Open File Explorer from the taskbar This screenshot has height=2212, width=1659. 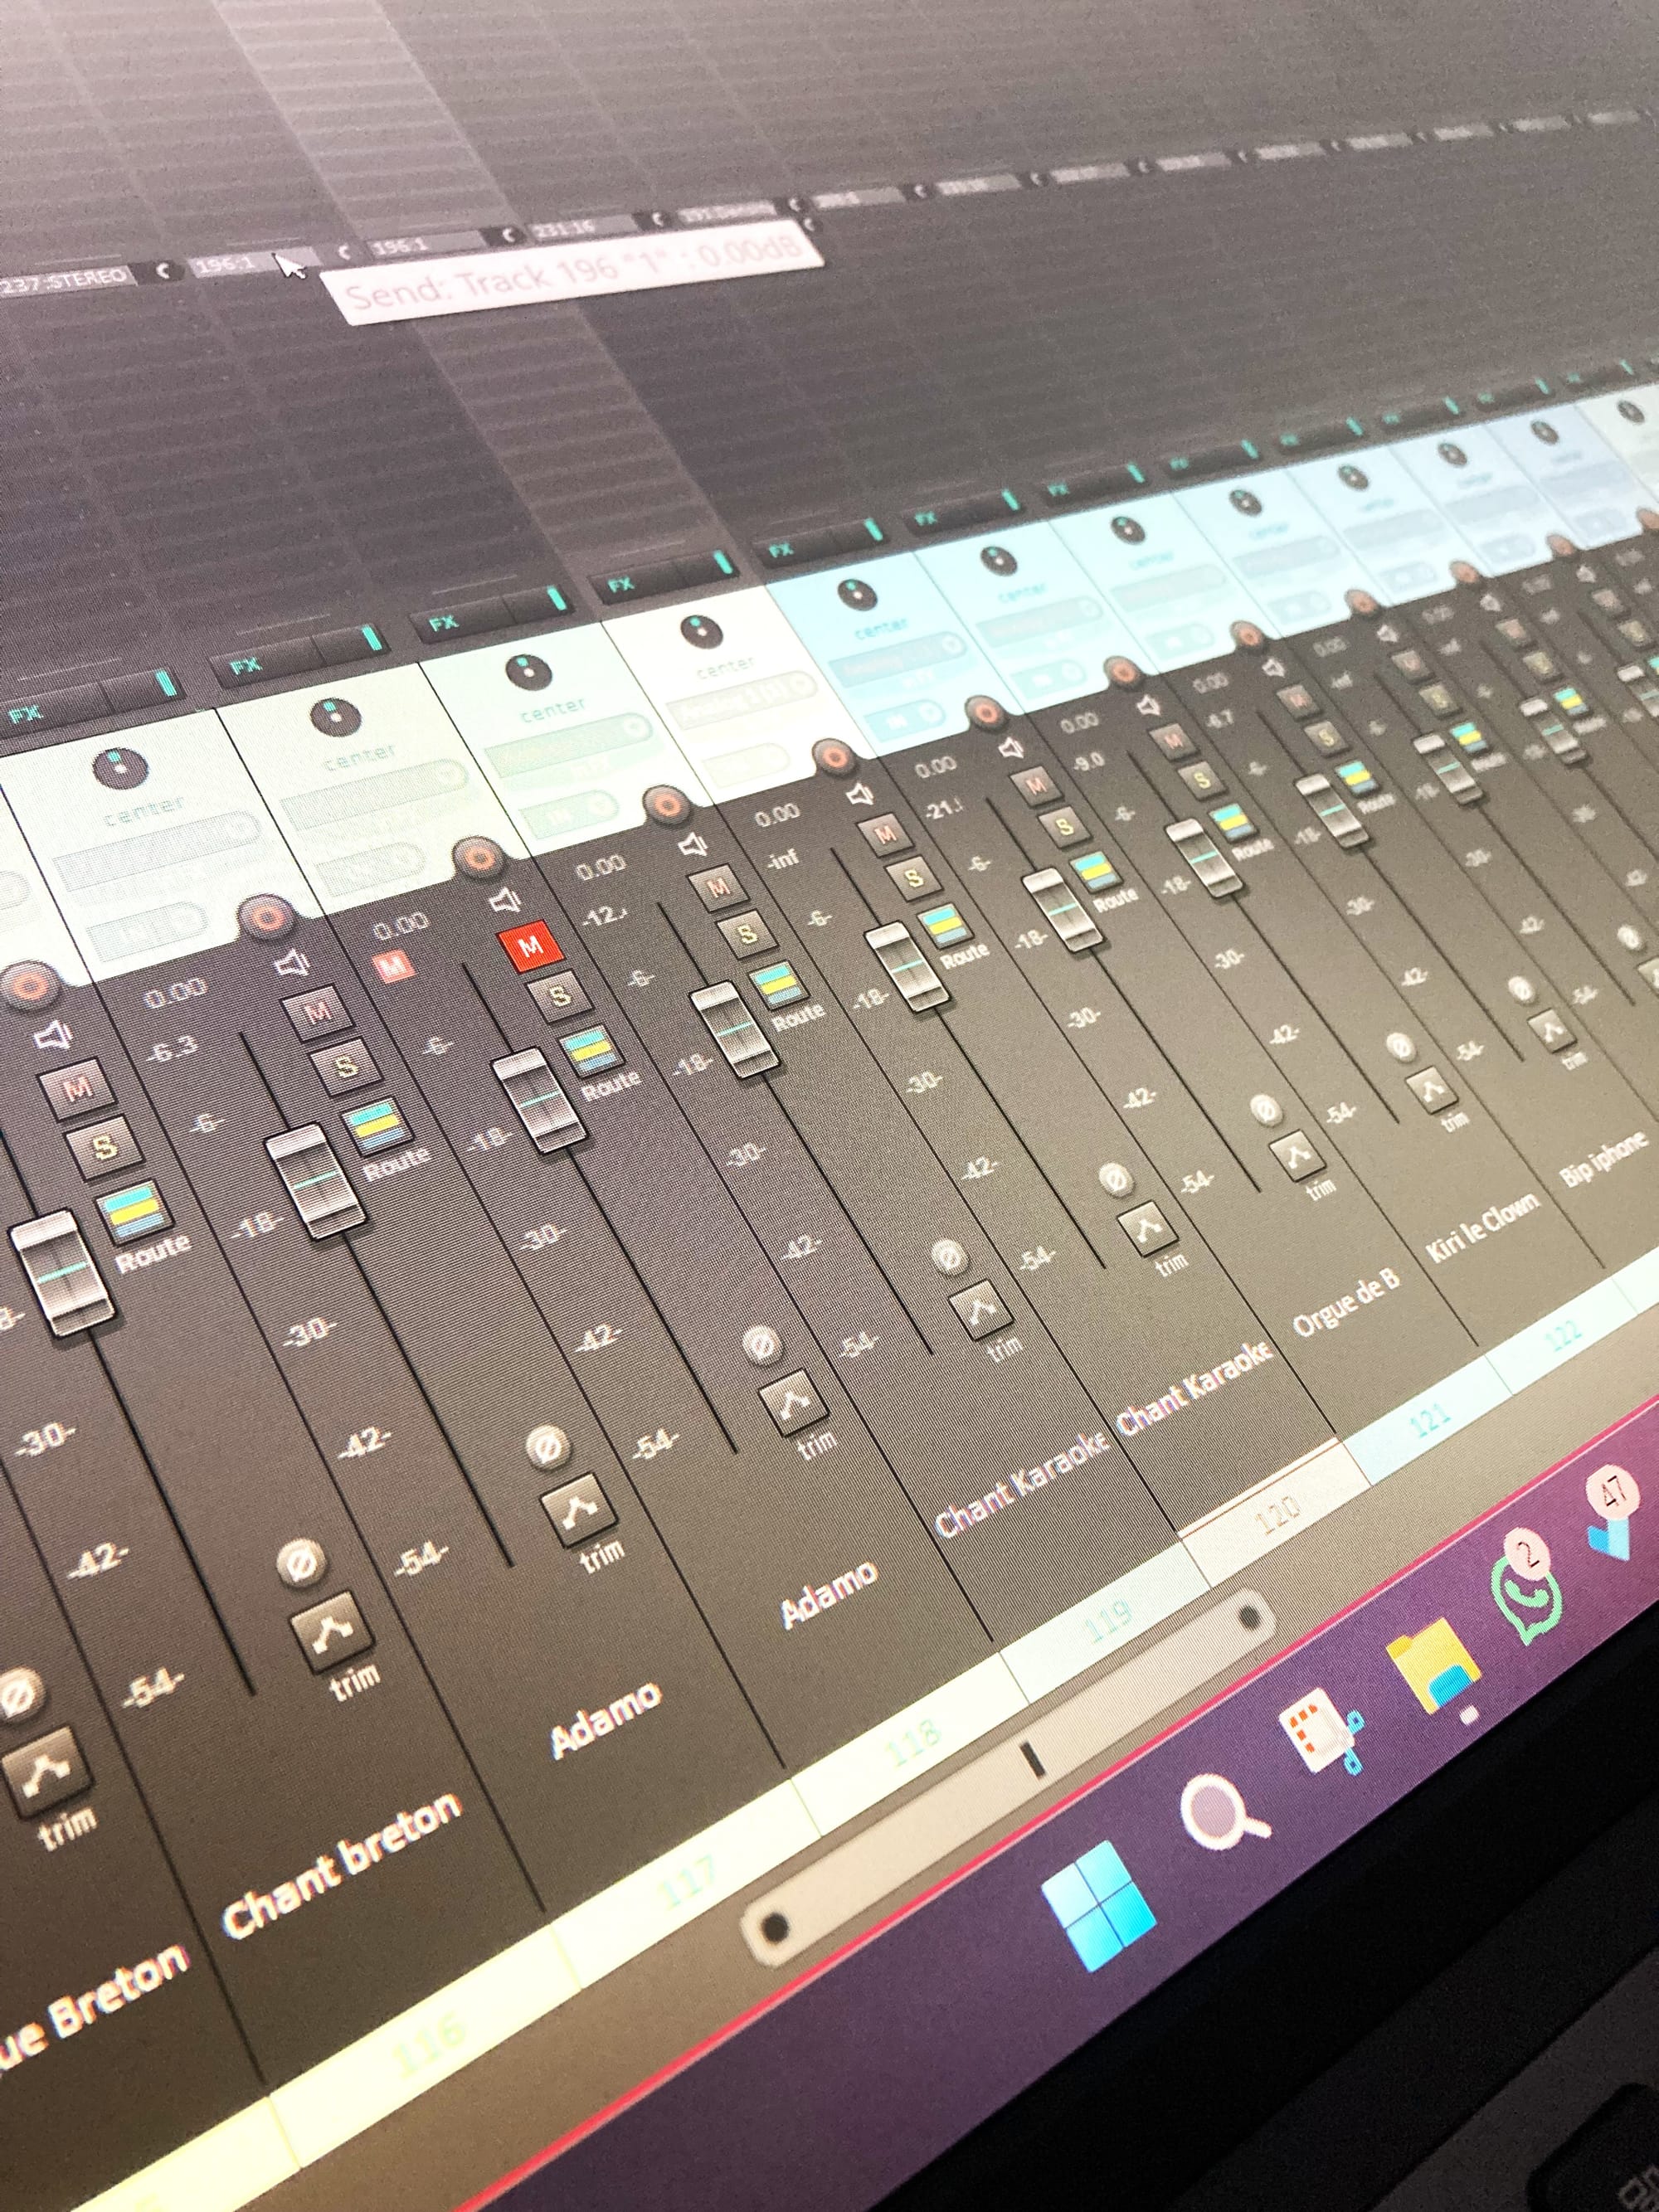[1436, 1666]
